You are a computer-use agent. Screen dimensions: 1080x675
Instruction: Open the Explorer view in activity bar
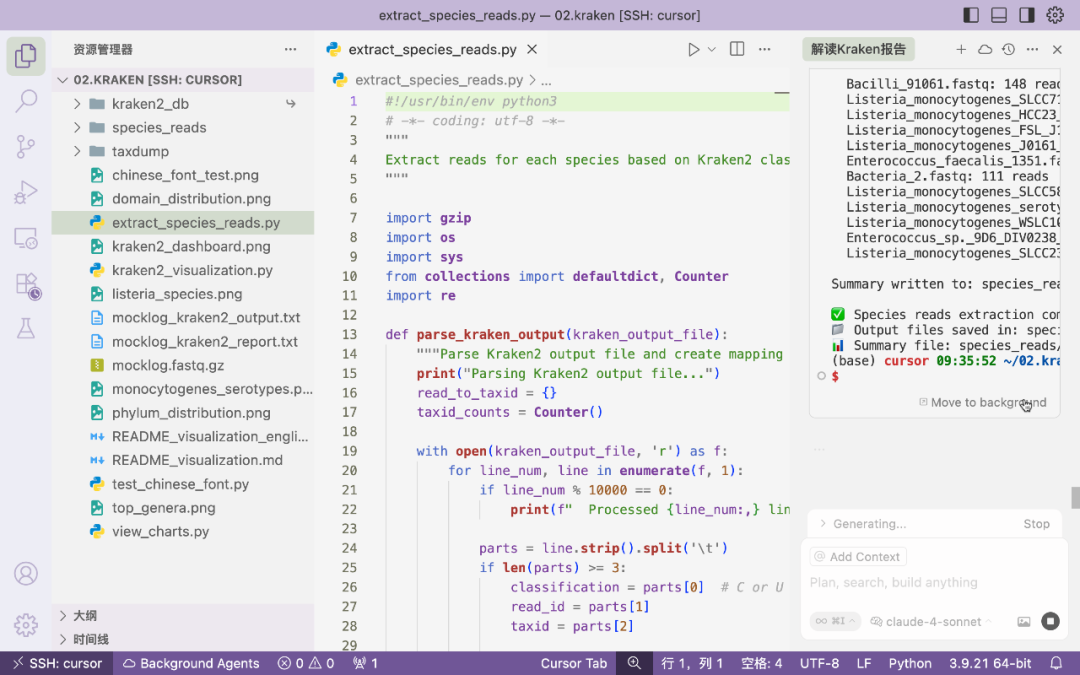(x=25, y=56)
